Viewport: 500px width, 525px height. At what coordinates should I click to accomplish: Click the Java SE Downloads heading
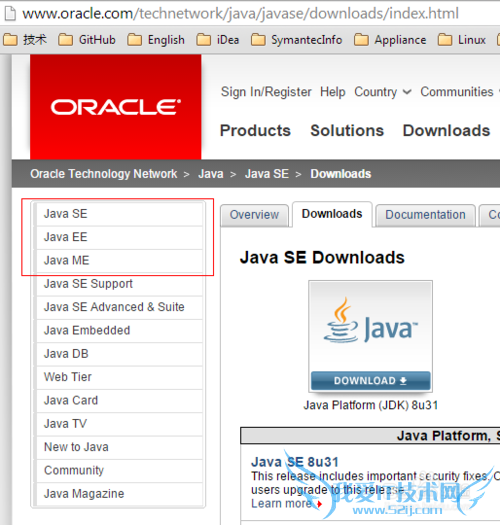(322, 258)
